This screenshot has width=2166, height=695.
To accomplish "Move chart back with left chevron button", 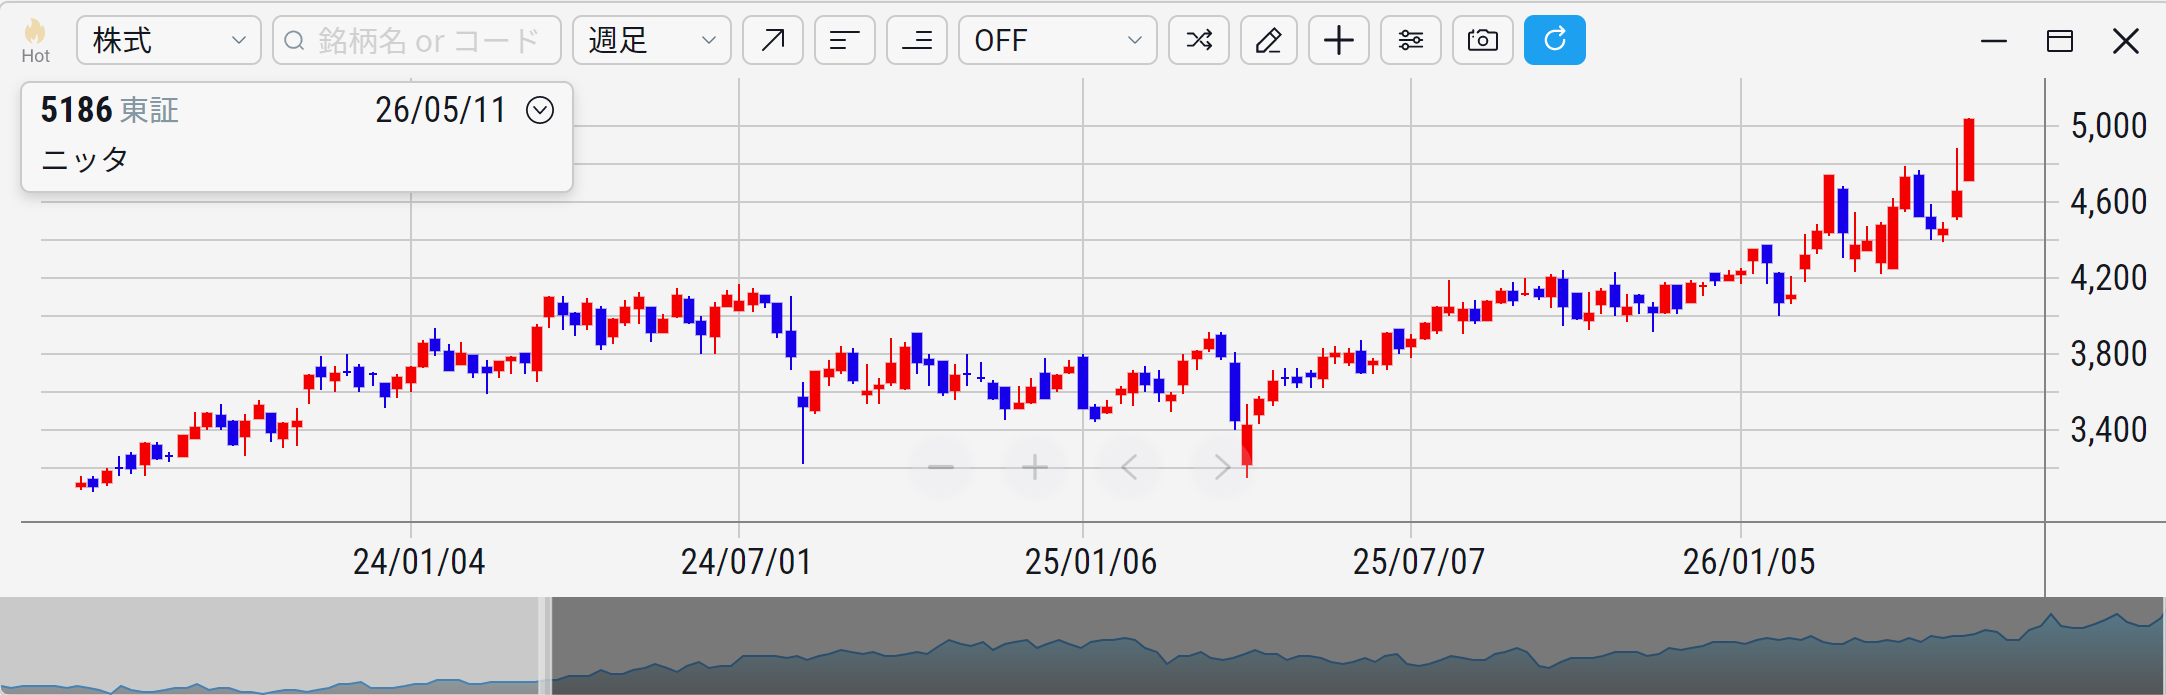I will pos(1129,467).
